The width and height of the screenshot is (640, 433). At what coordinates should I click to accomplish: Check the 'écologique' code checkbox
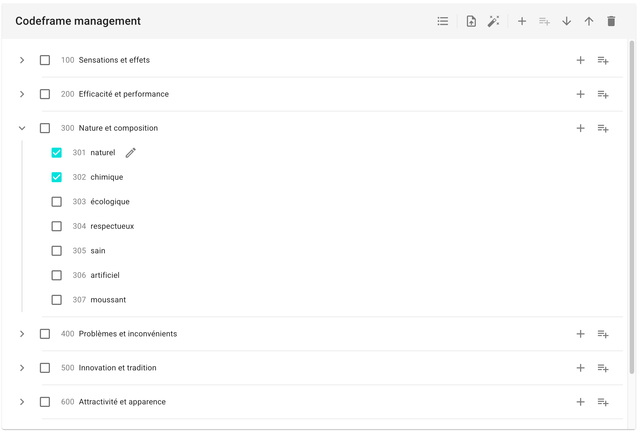pyautogui.click(x=57, y=202)
